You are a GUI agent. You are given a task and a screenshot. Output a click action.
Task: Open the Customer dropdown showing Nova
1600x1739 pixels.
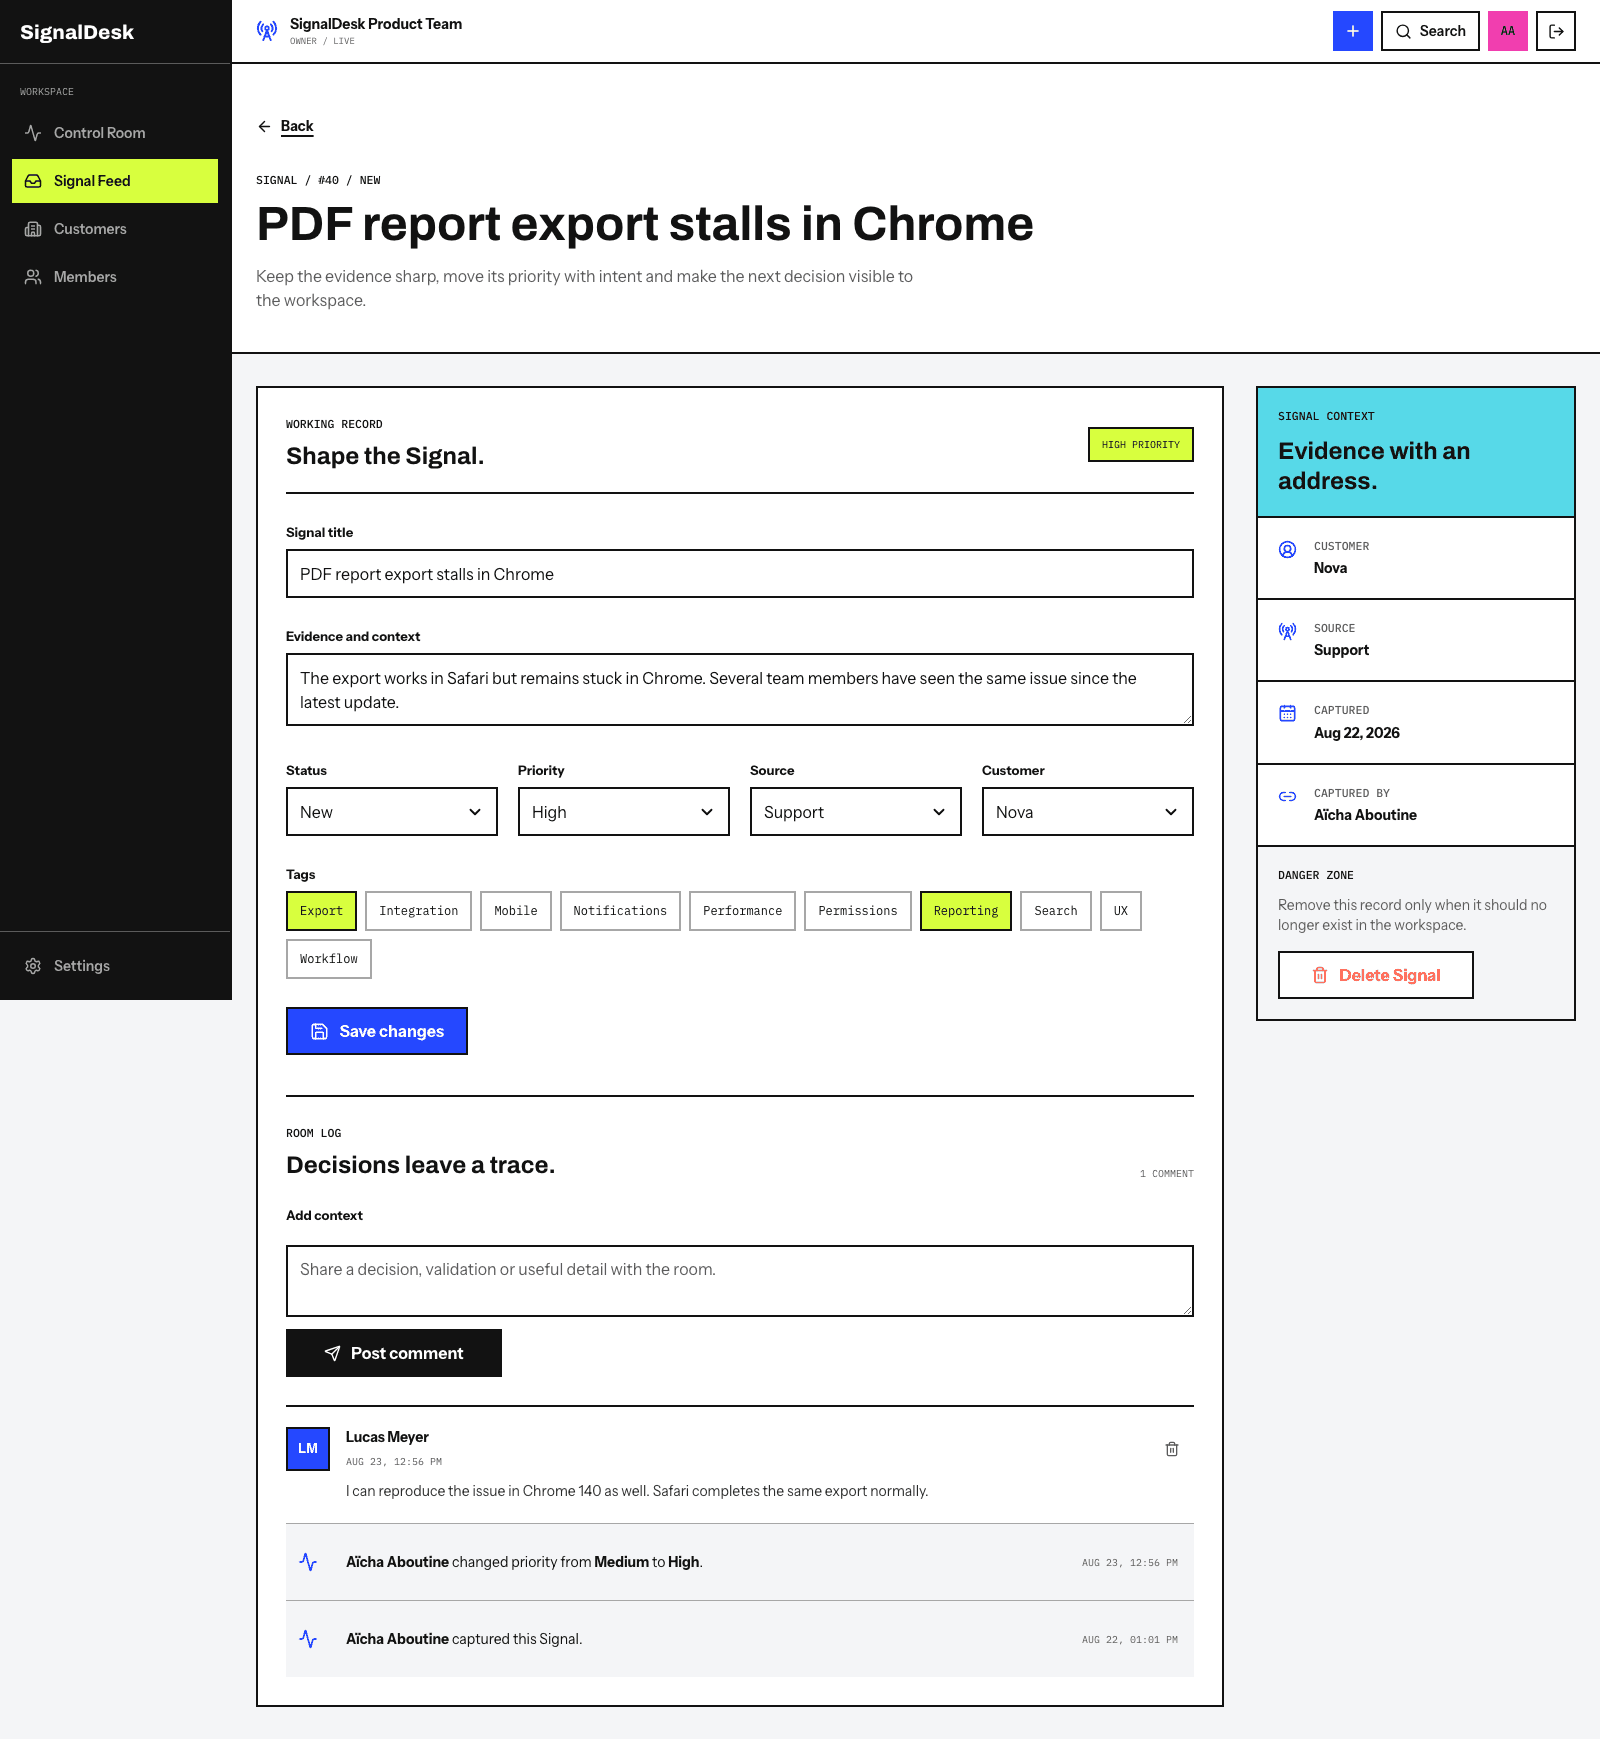click(1088, 812)
